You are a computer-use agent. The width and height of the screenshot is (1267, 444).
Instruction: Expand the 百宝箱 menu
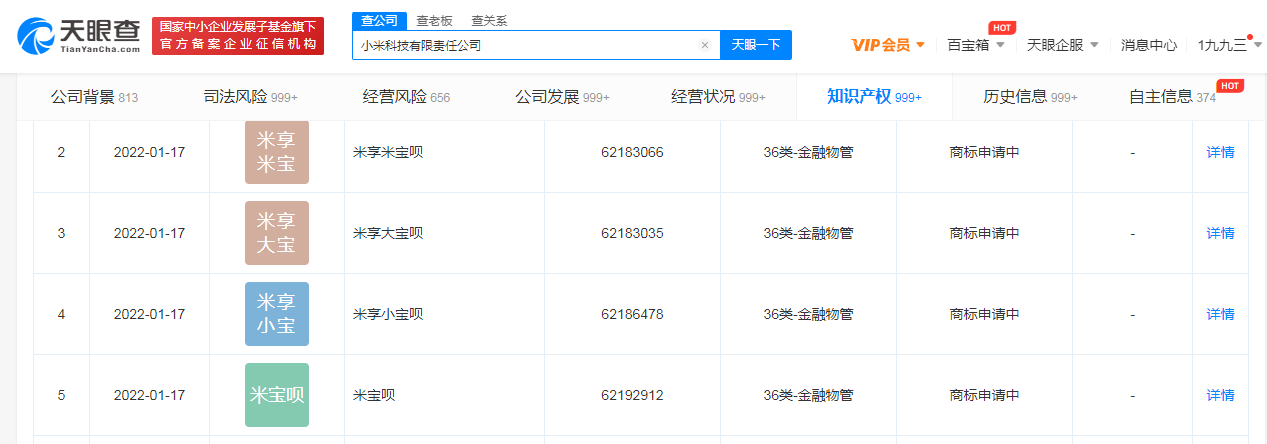coord(975,45)
